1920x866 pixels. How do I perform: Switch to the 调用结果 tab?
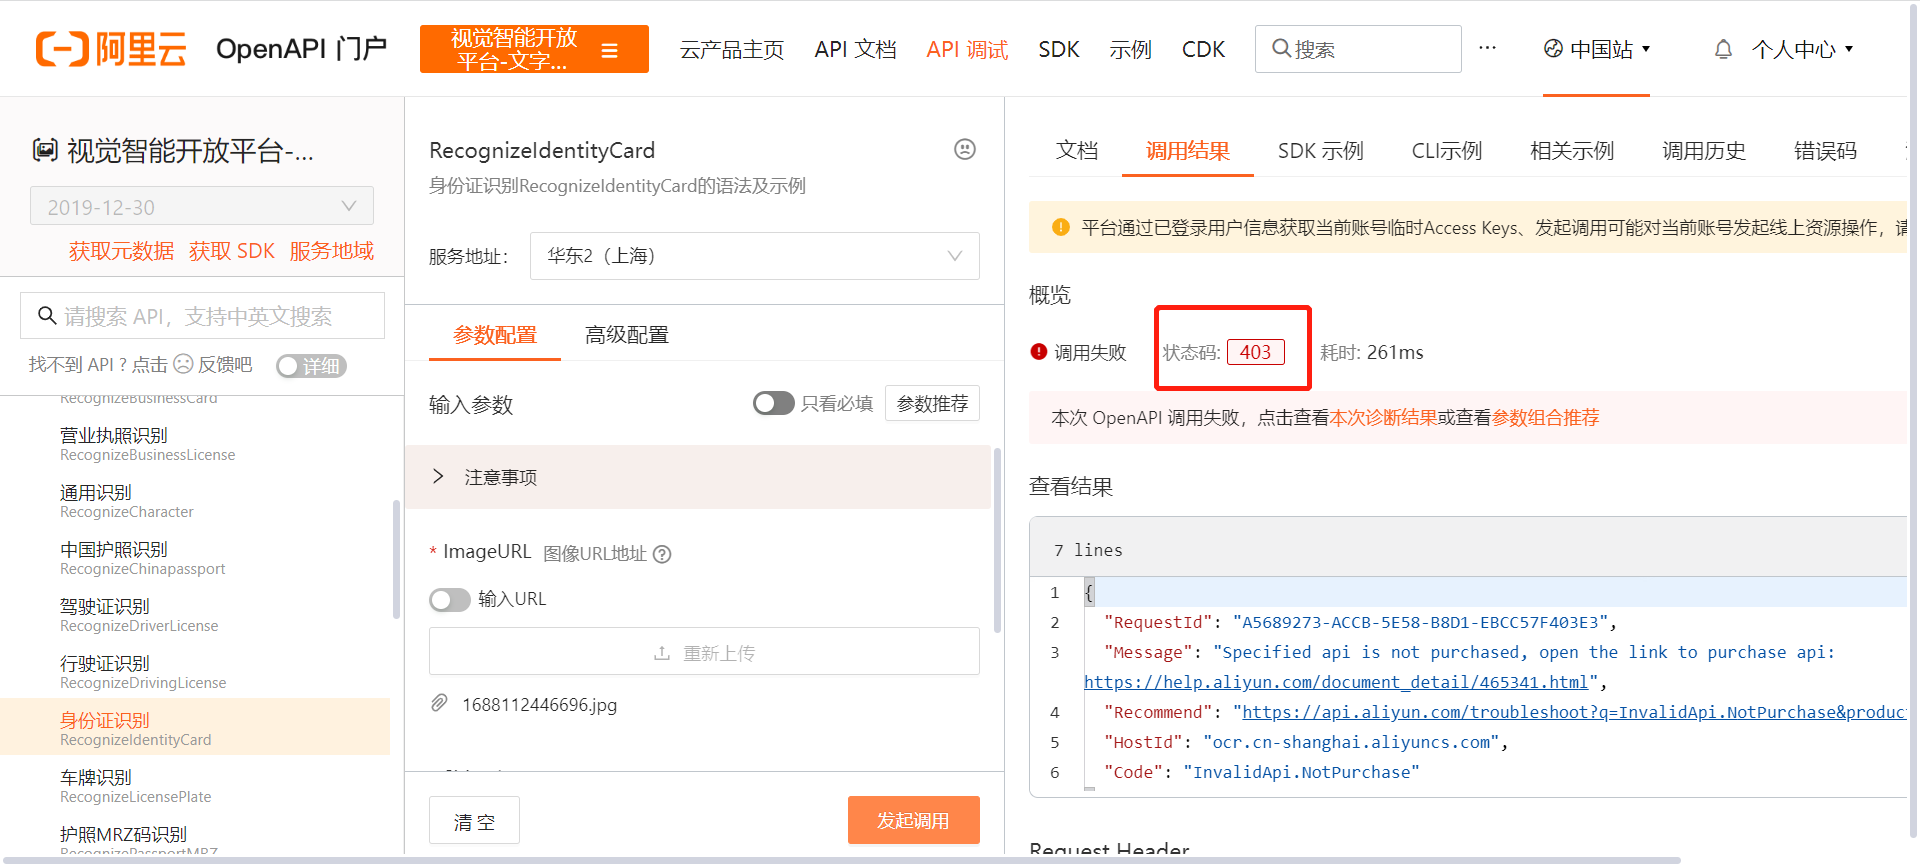1188,150
